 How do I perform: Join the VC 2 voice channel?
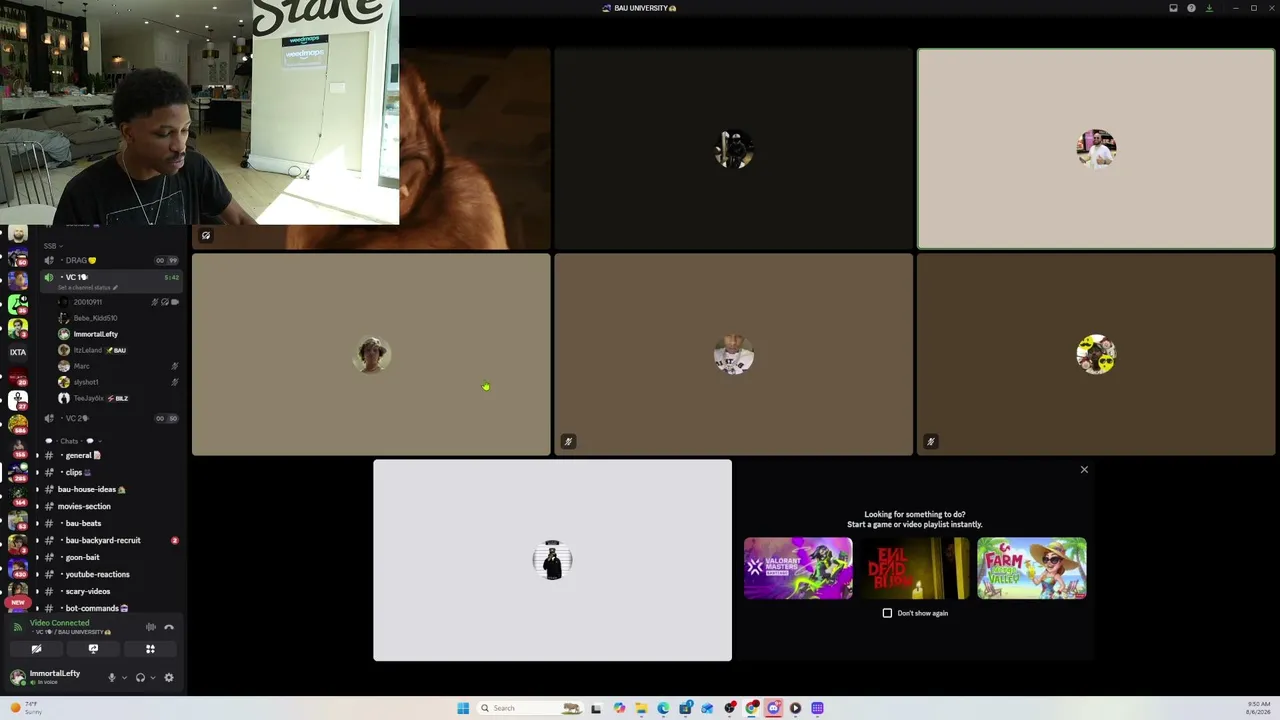(110, 418)
